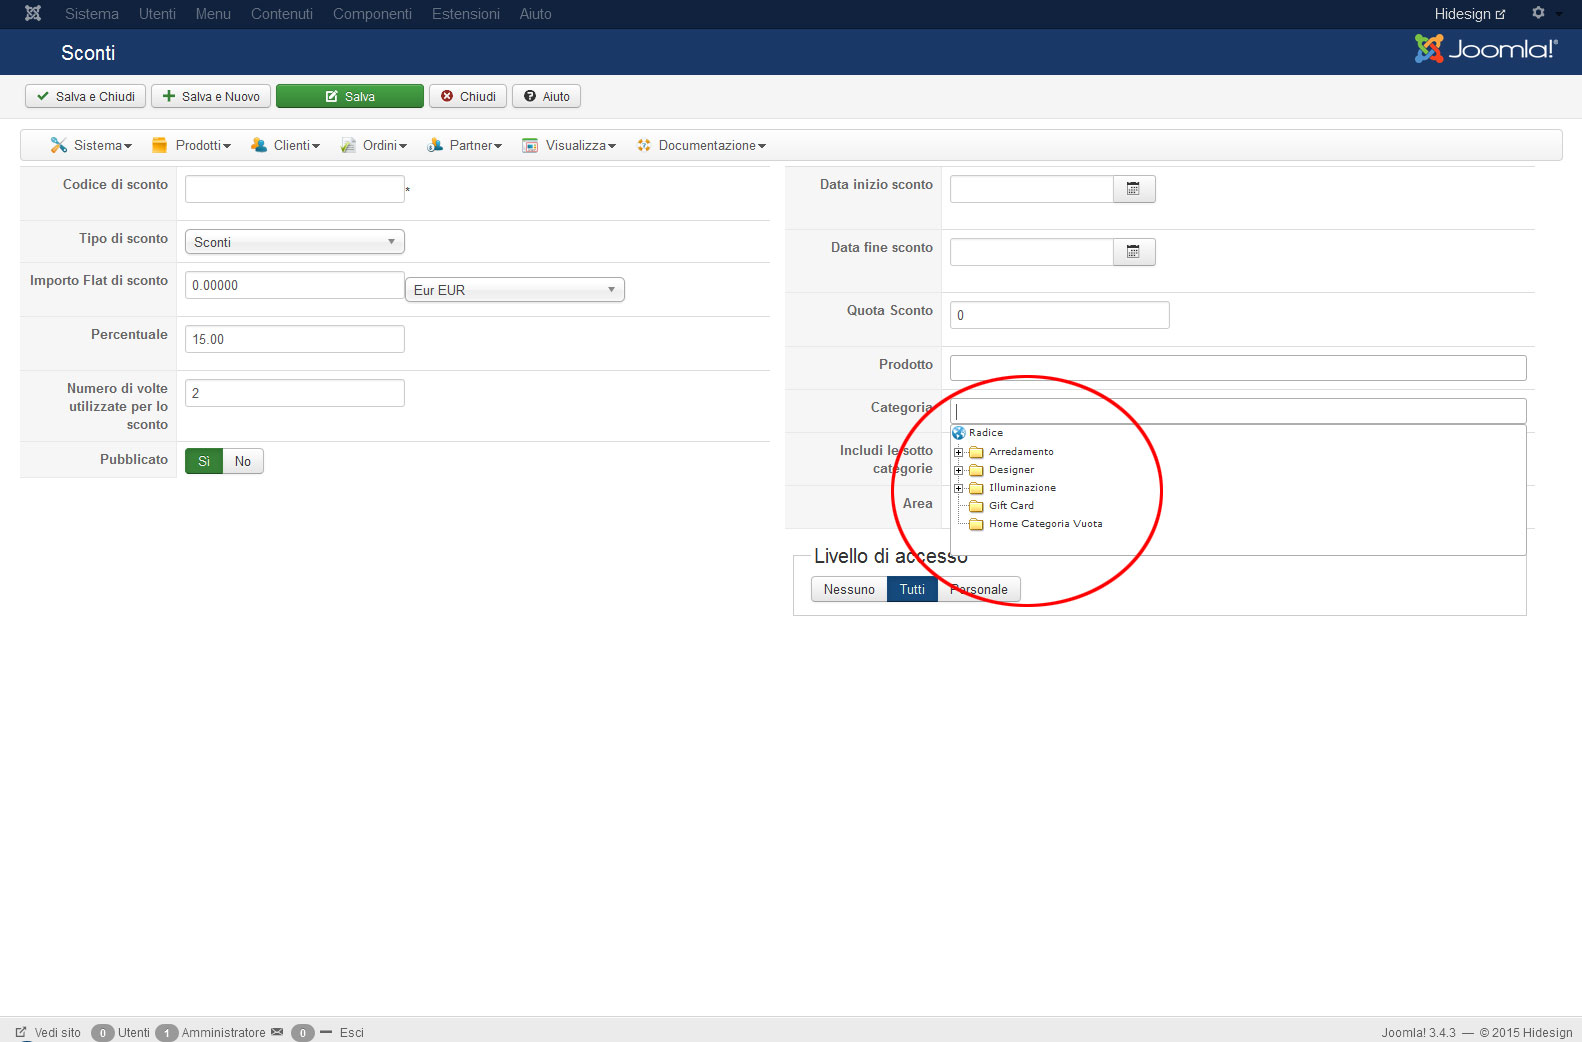Select Home Categoria Vuota category label
The image size is (1582, 1042).
coord(1046,524)
